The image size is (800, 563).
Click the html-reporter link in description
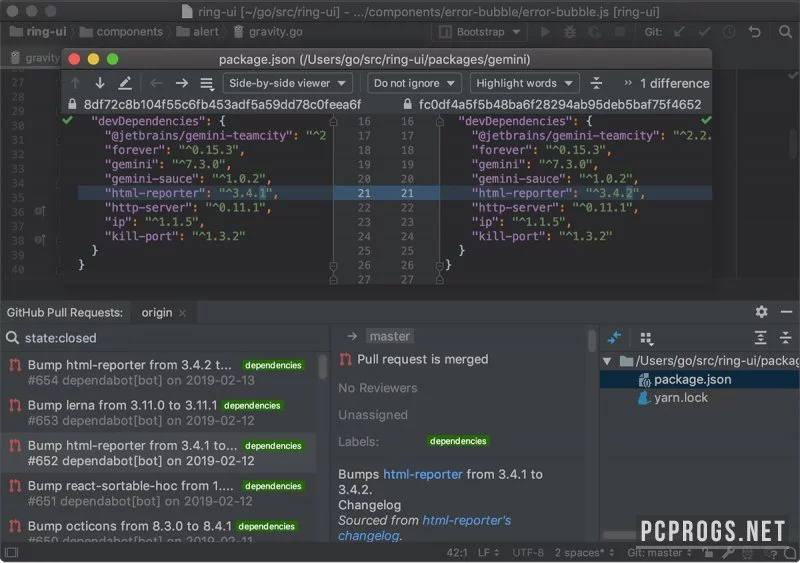(x=422, y=474)
